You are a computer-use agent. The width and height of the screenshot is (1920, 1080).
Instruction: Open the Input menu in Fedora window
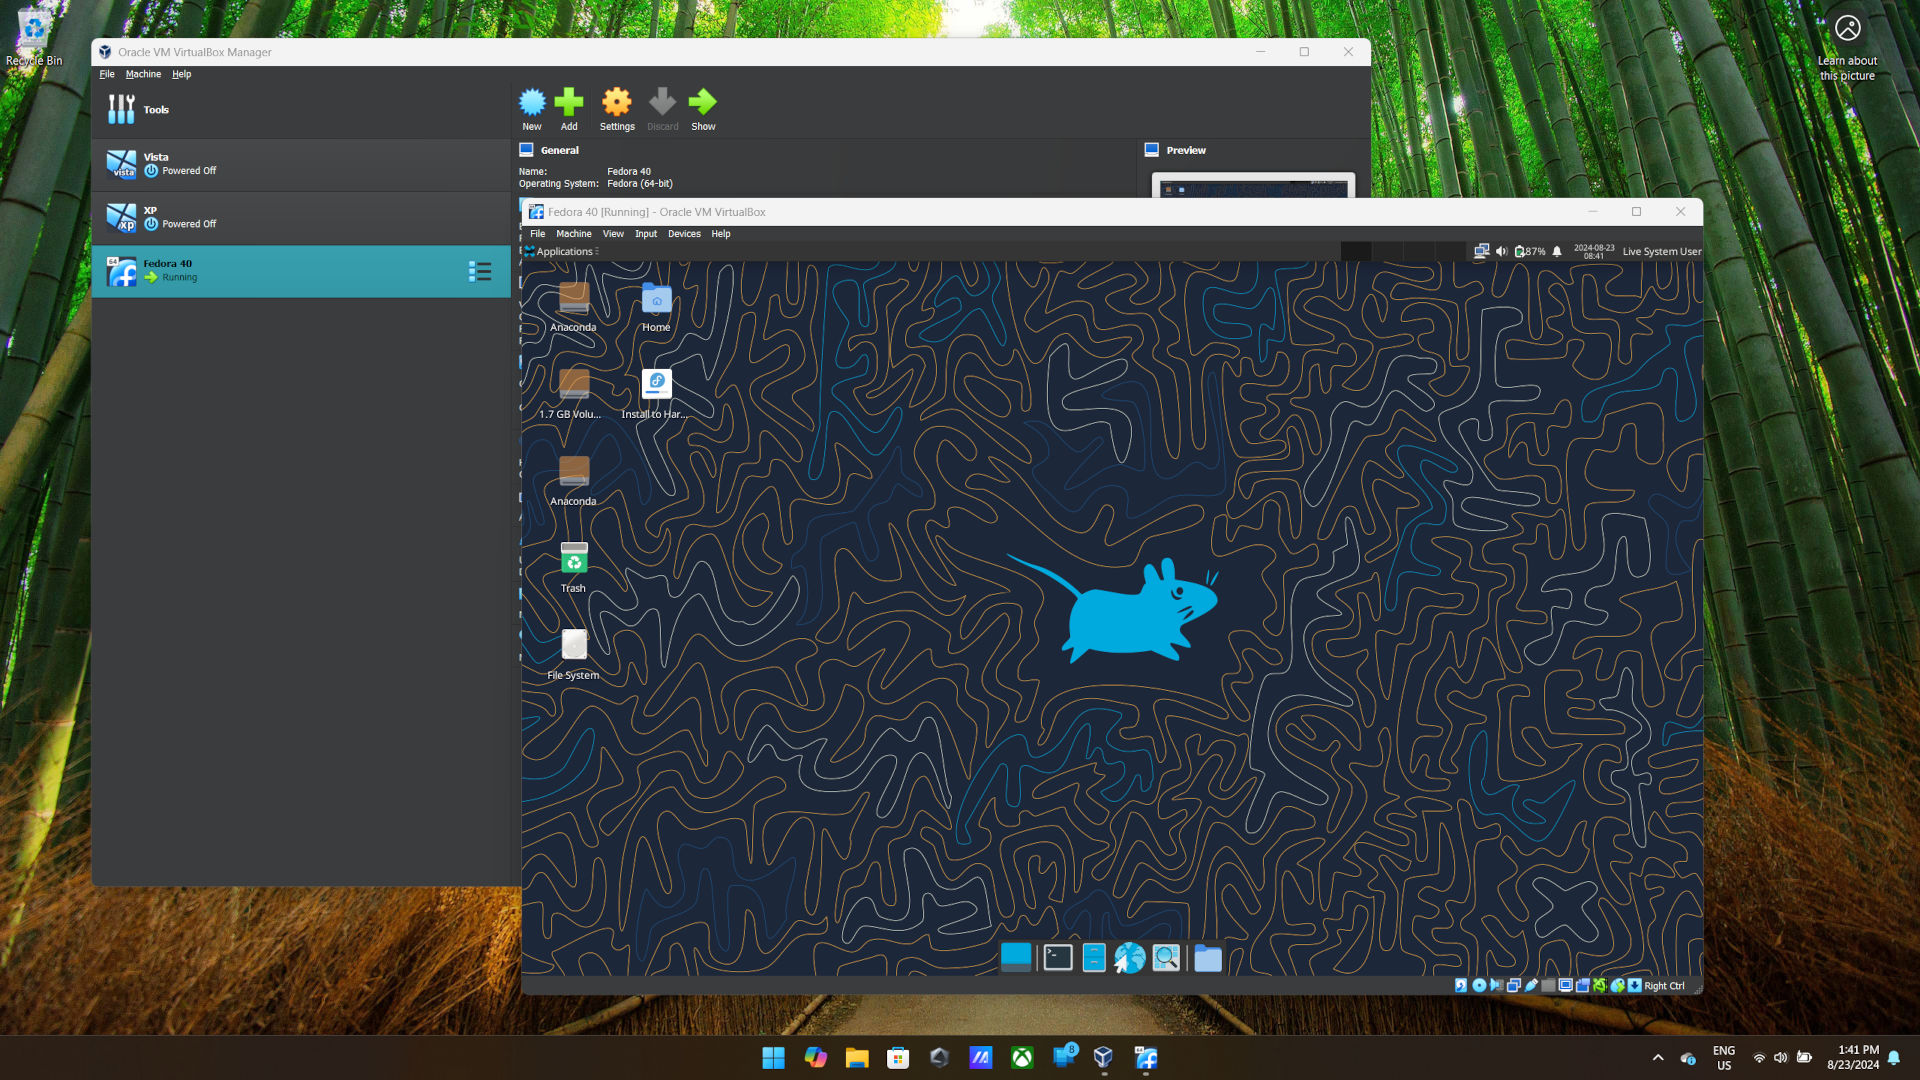click(645, 233)
